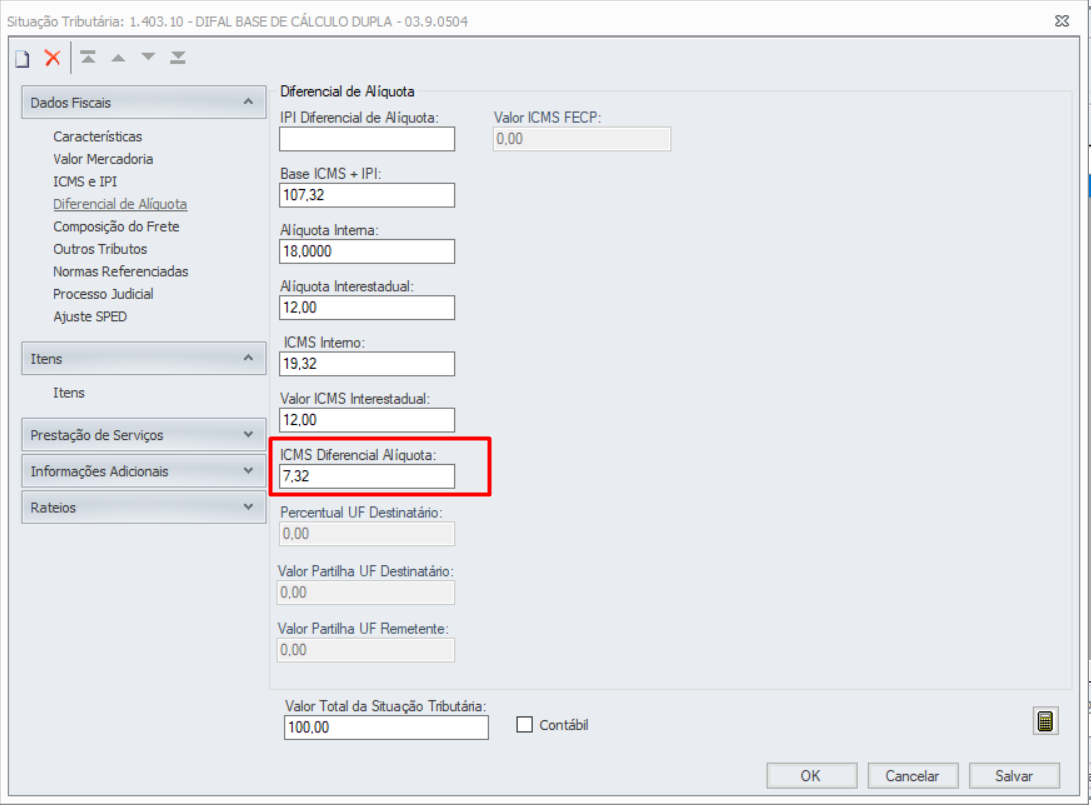Click the Valor Partilha UF Remetente field
This screenshot has width=1091, height=807.
coord(365,650)
